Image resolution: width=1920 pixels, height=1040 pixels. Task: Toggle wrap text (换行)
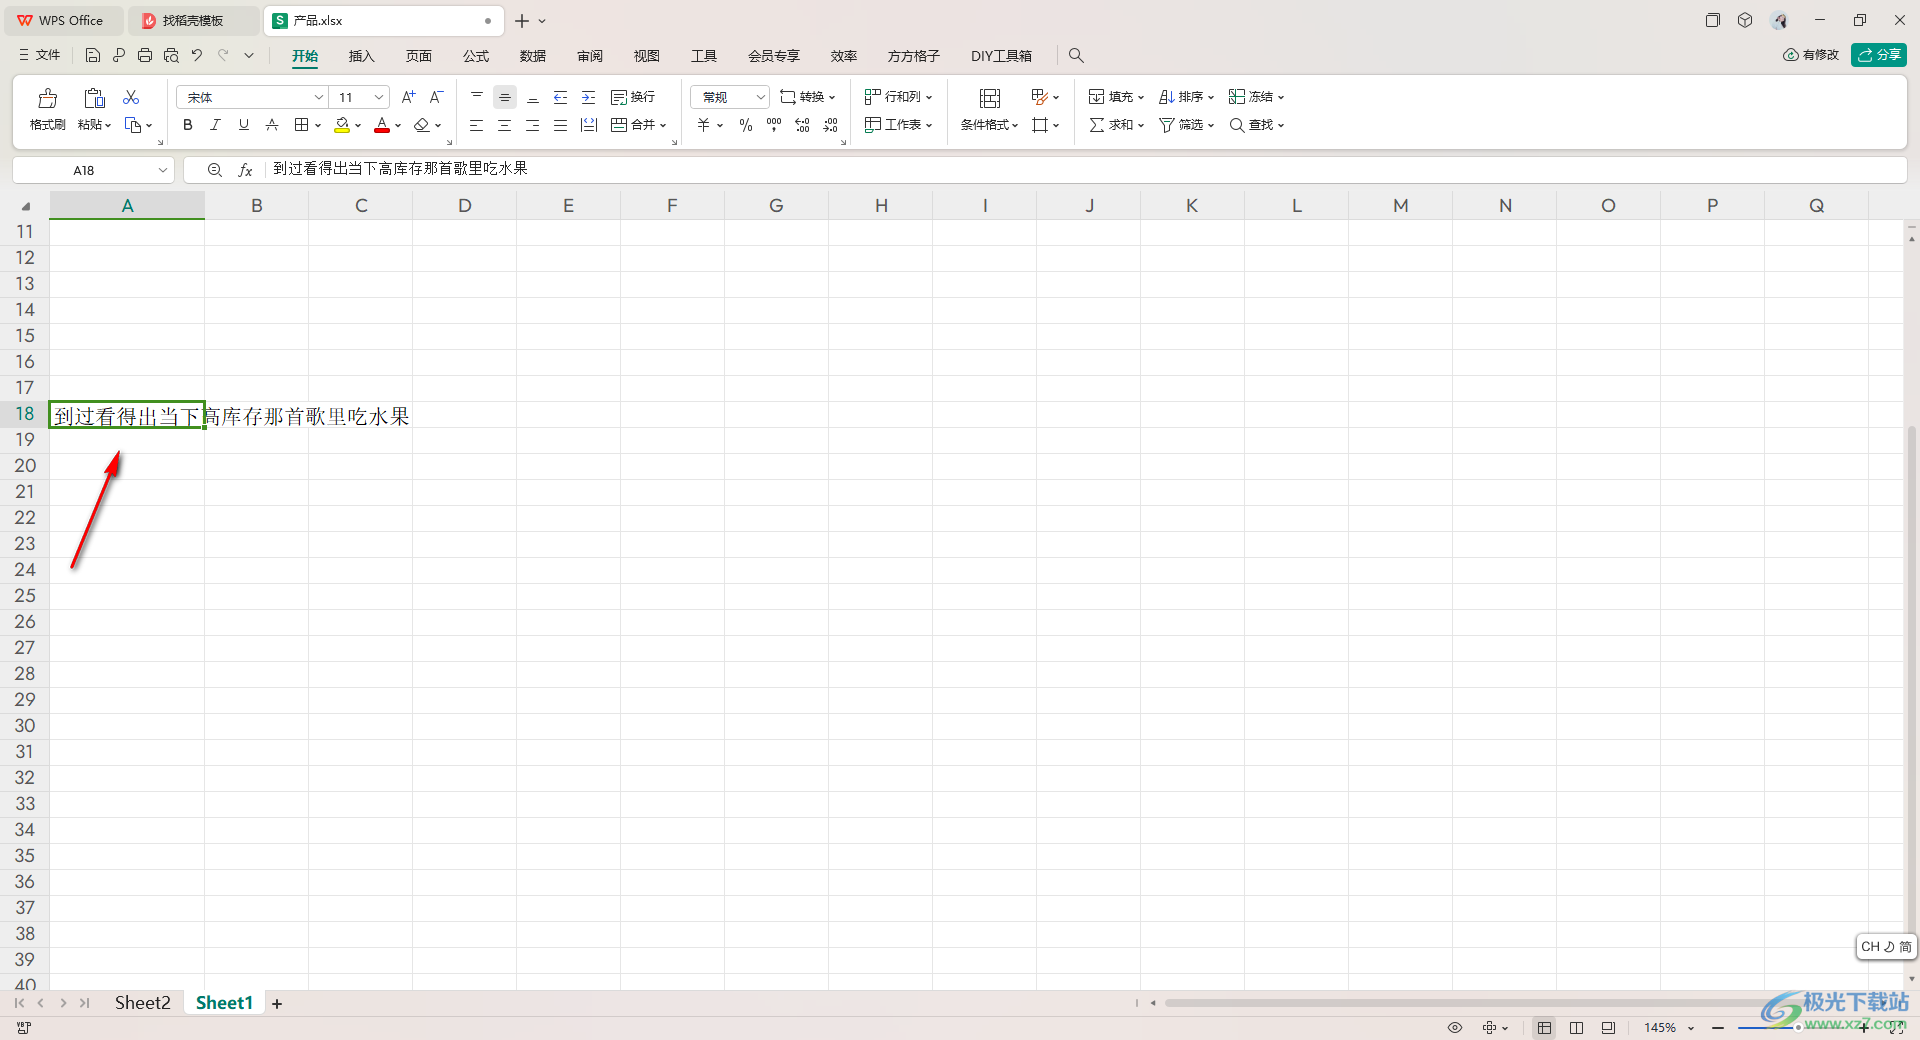pyautogui.click(x=633, y=97)
